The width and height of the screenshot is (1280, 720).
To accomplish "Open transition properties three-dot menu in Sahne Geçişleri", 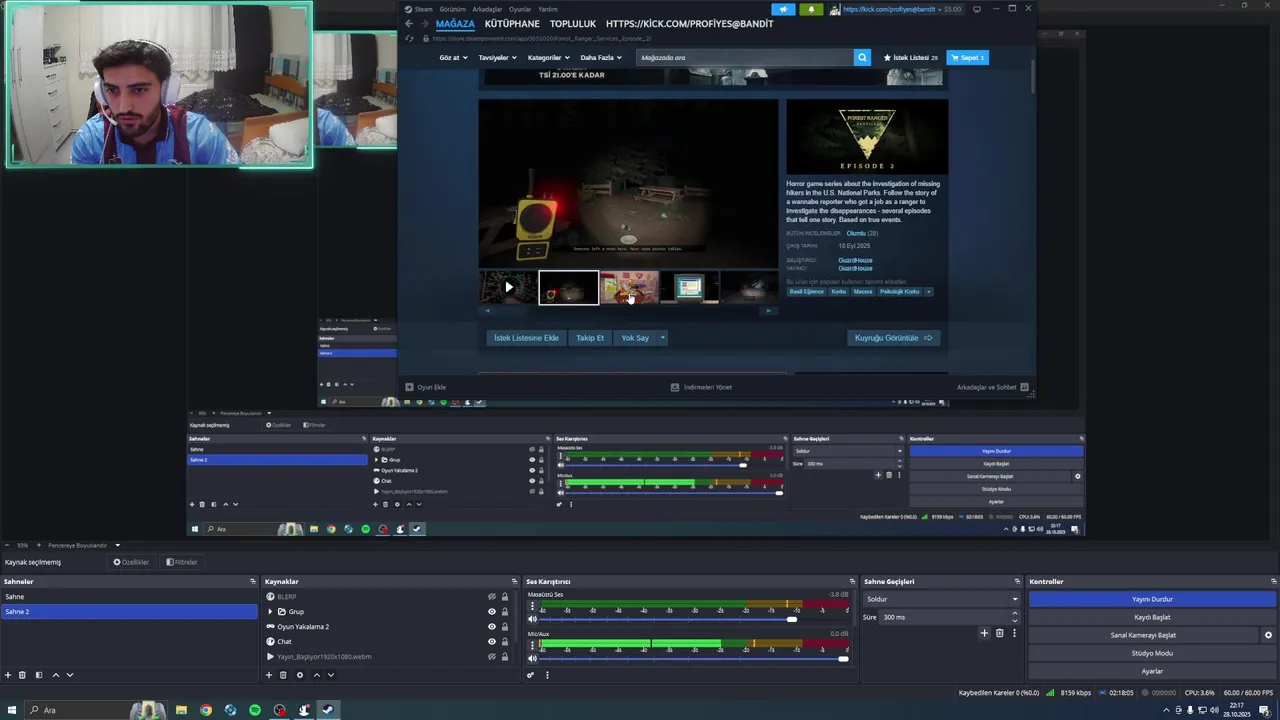I will (x=1014, y=633).
